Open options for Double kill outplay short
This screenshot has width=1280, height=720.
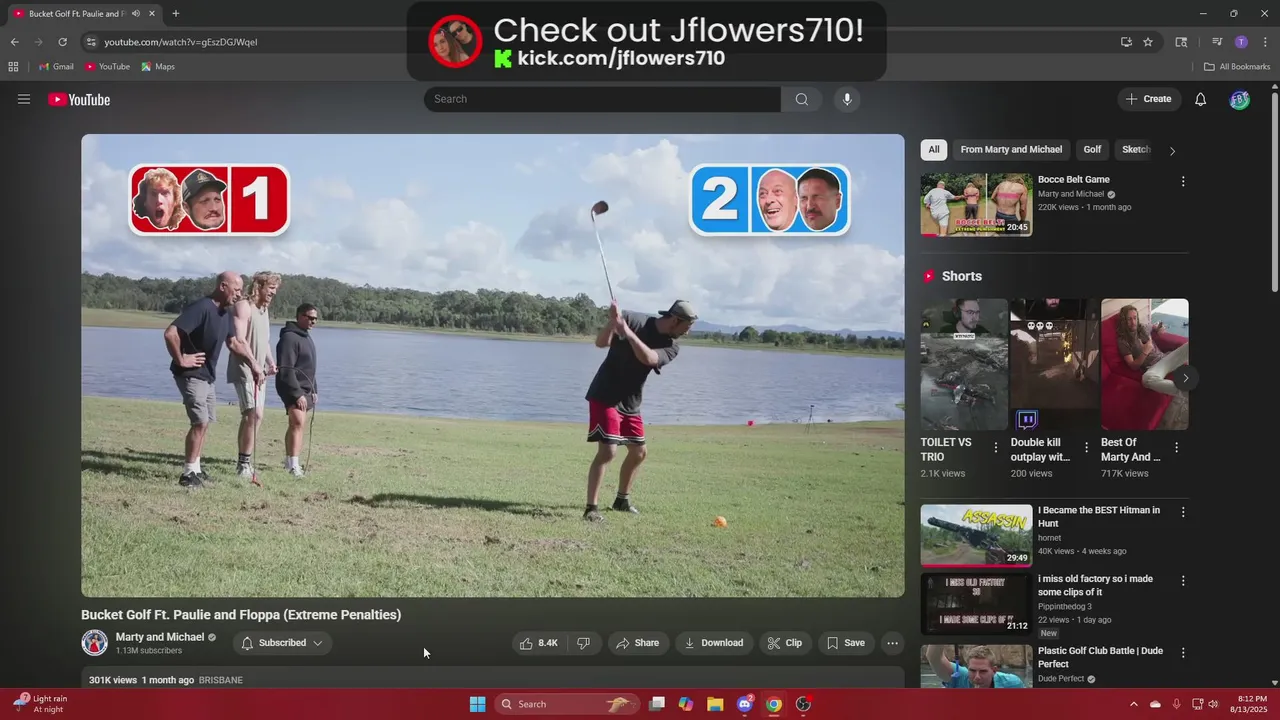coord(1086,448)
